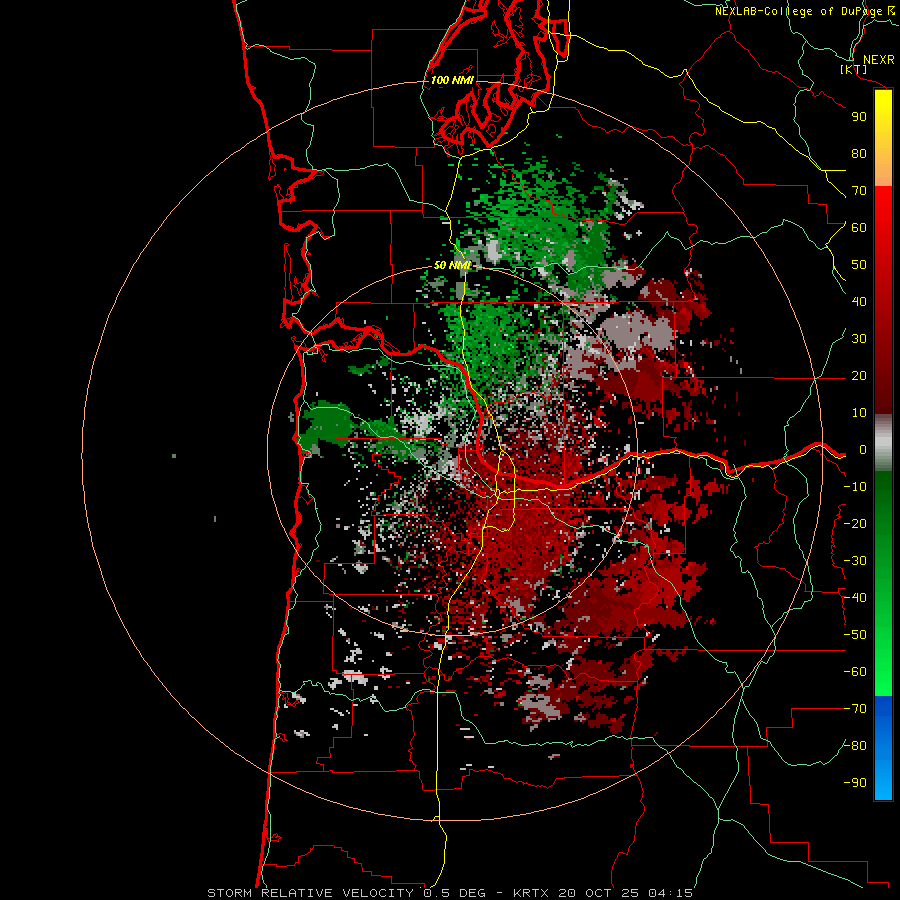
Task: Click the "70" value on the velocity scale
Action: coord(859,191)
